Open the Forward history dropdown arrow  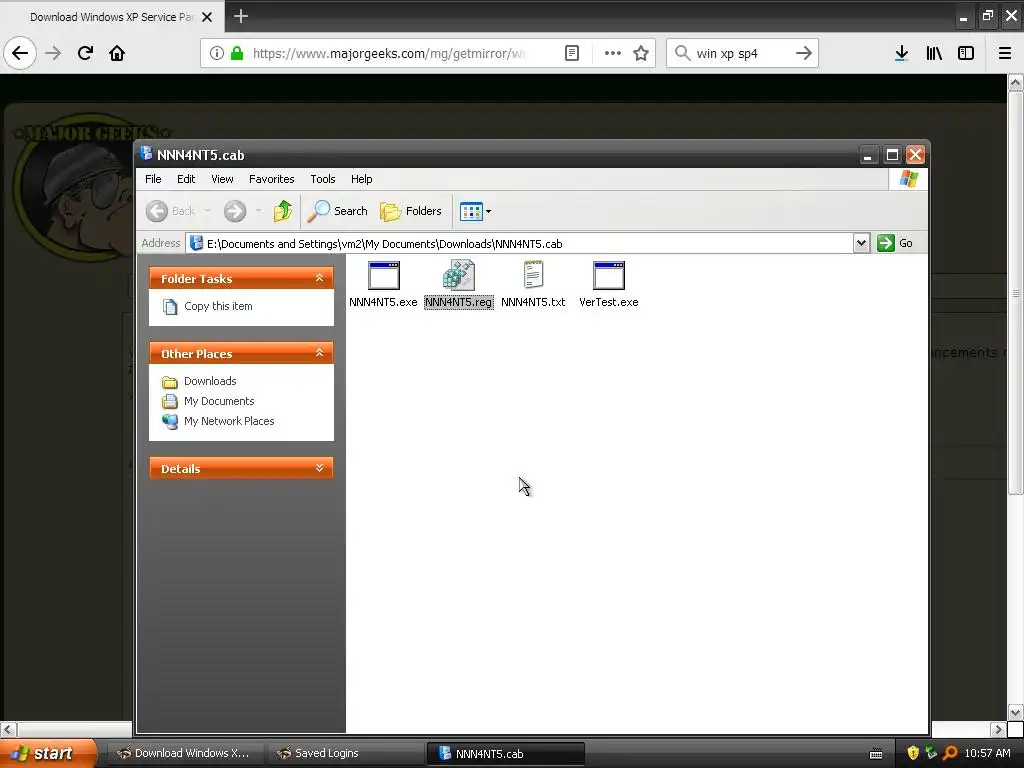259,211
